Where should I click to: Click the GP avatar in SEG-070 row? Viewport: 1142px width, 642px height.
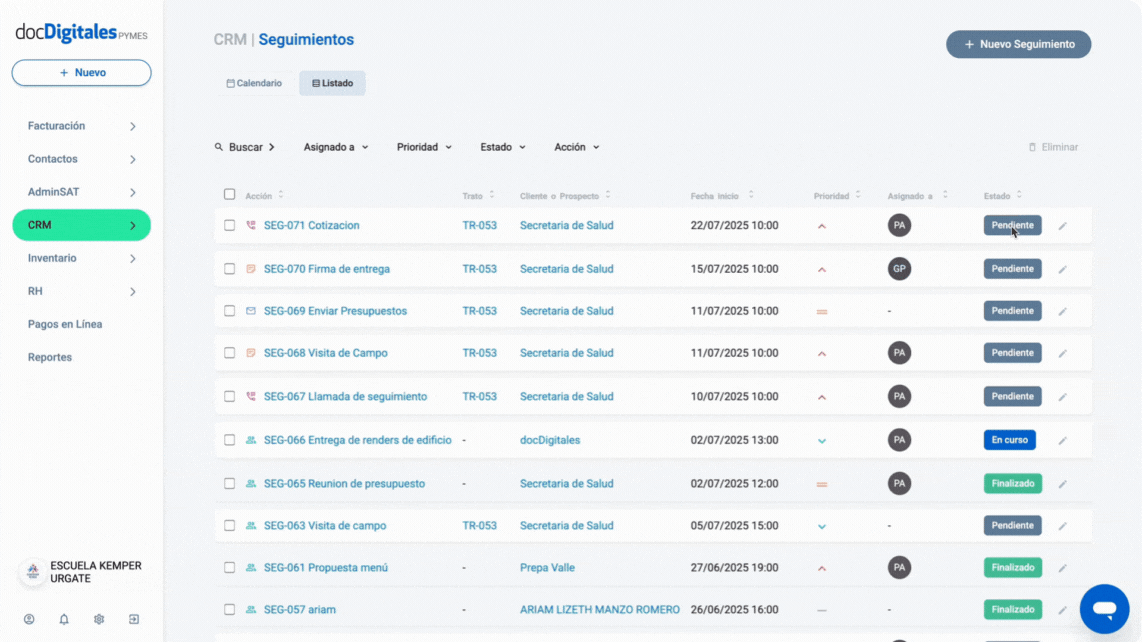click(x=899, y=269)
